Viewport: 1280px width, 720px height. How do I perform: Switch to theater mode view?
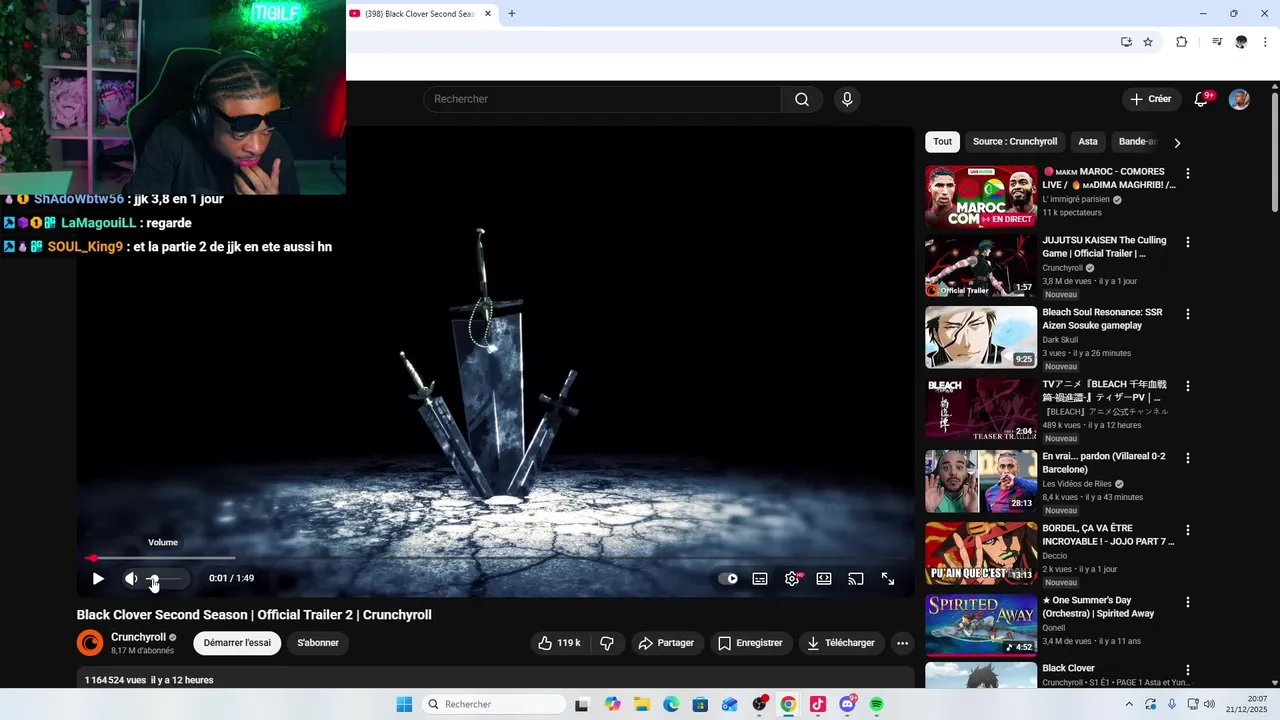(824, 579)
